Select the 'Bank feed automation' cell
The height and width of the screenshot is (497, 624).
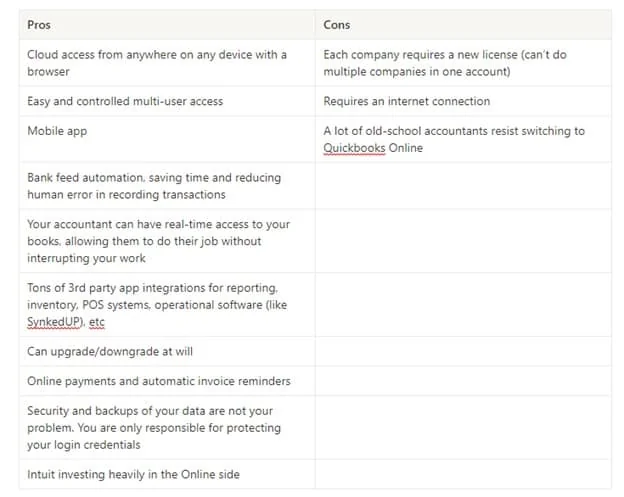[167, 186]
